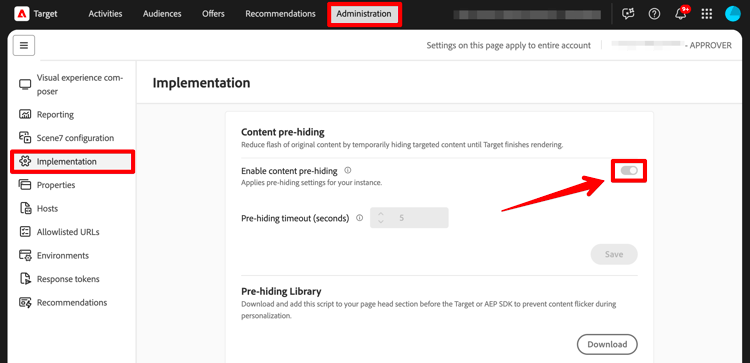Click the Visual experience composer monitor icon
The width and height of the screenshot is (750, 363).
24,85
